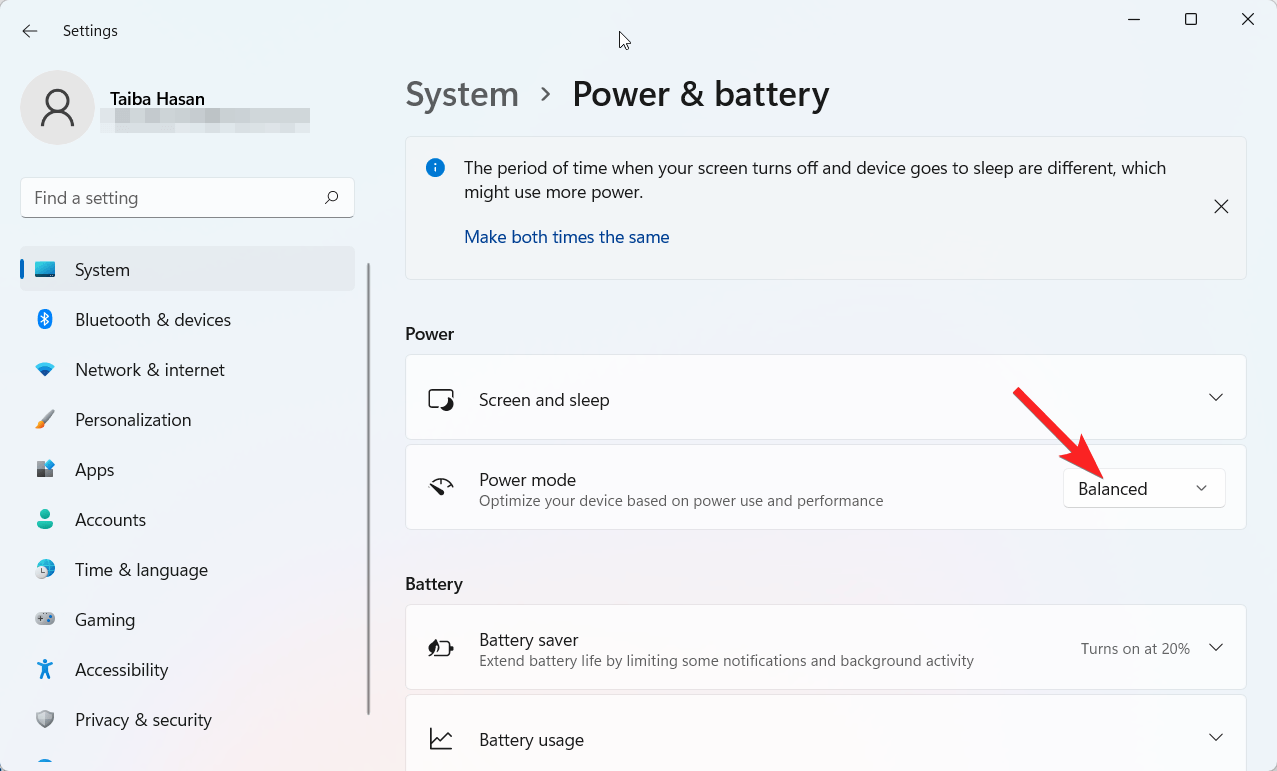Screen dimensions: 1277x771
Task: Click the Make both times the same link
Action: coord(566,237)
